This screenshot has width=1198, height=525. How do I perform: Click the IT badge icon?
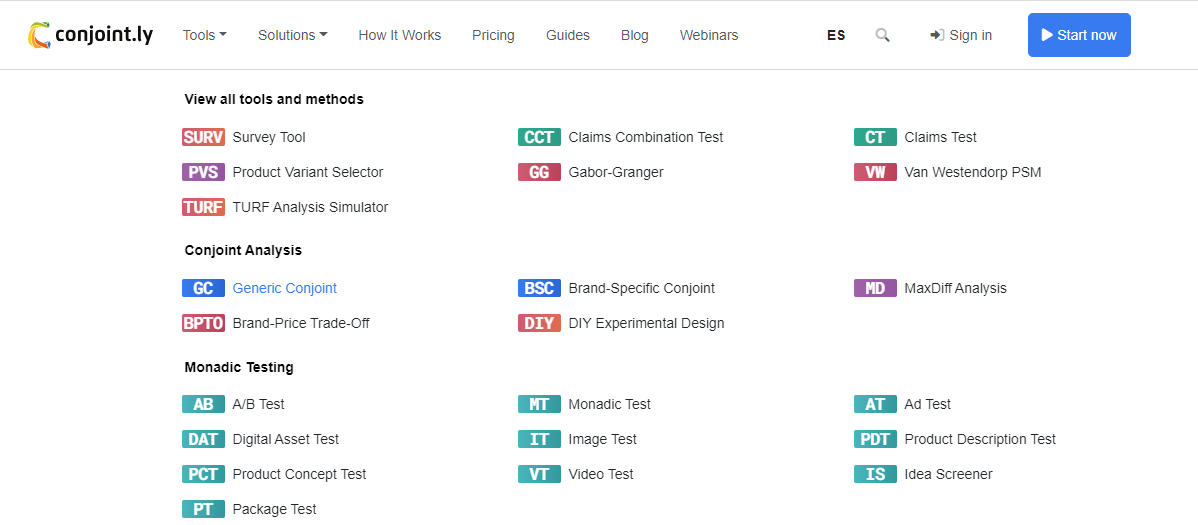point(539,439)
